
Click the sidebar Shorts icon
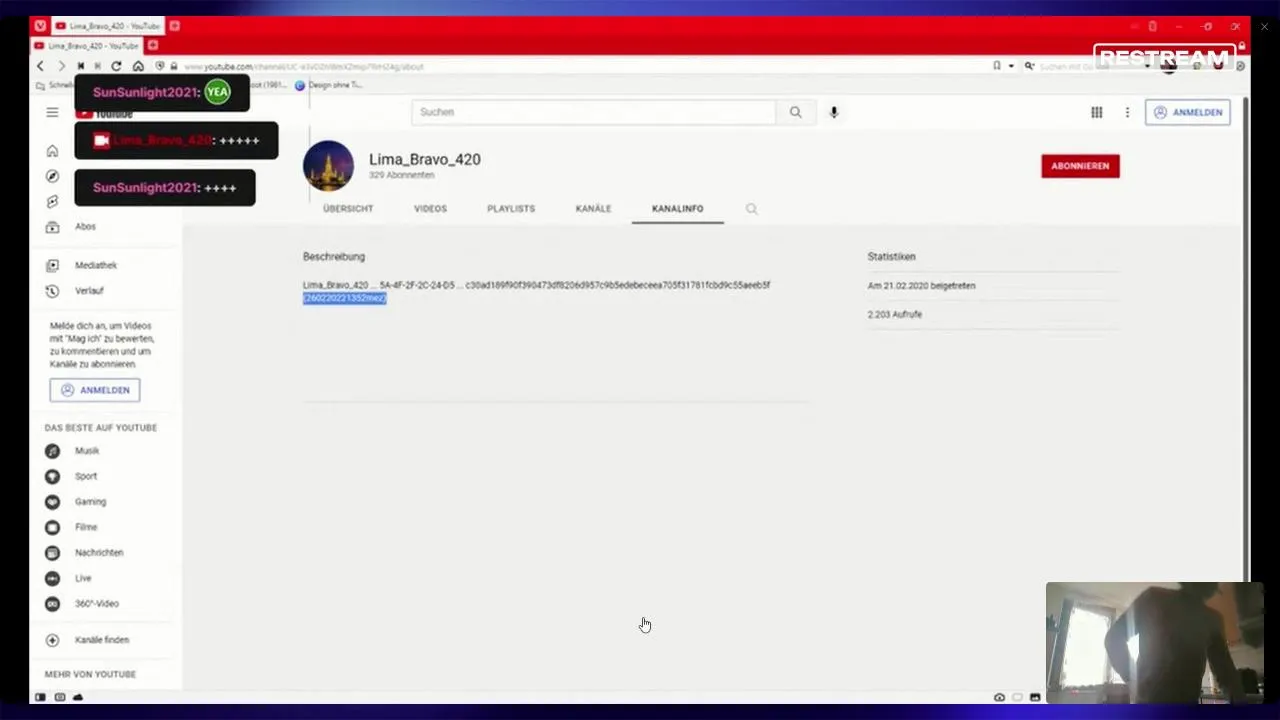point(52,201)
